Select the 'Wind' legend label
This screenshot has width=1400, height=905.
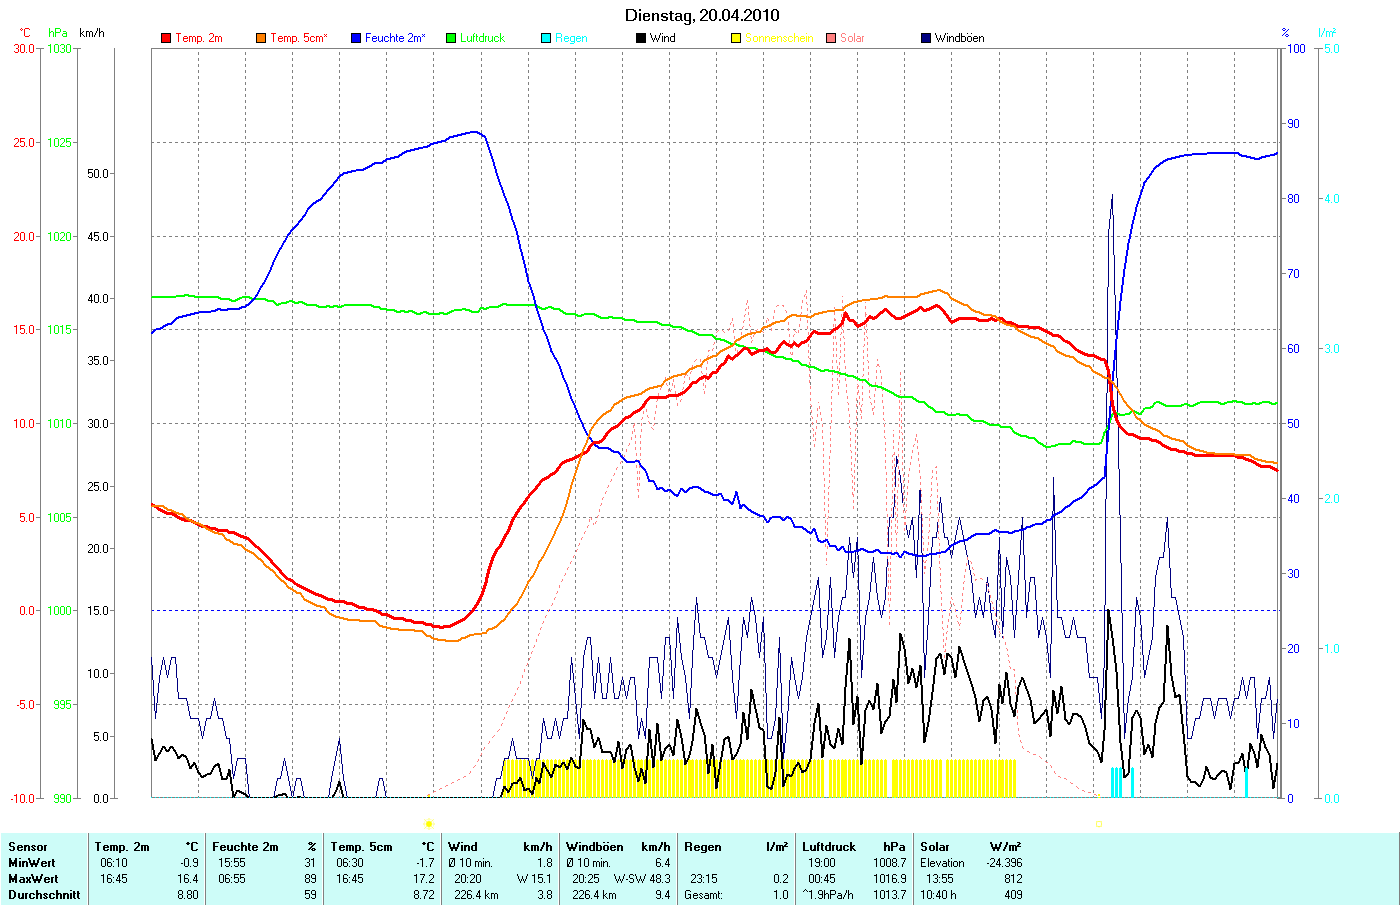click(x=663, y=38)
